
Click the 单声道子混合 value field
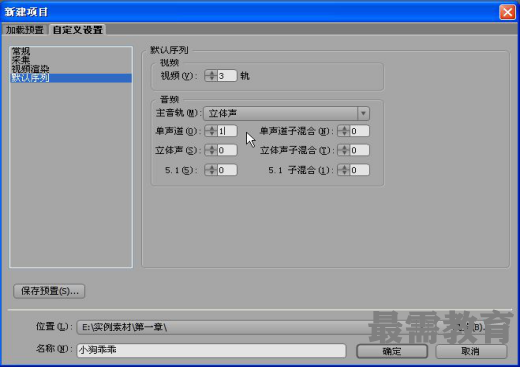(x=359, y=131)
